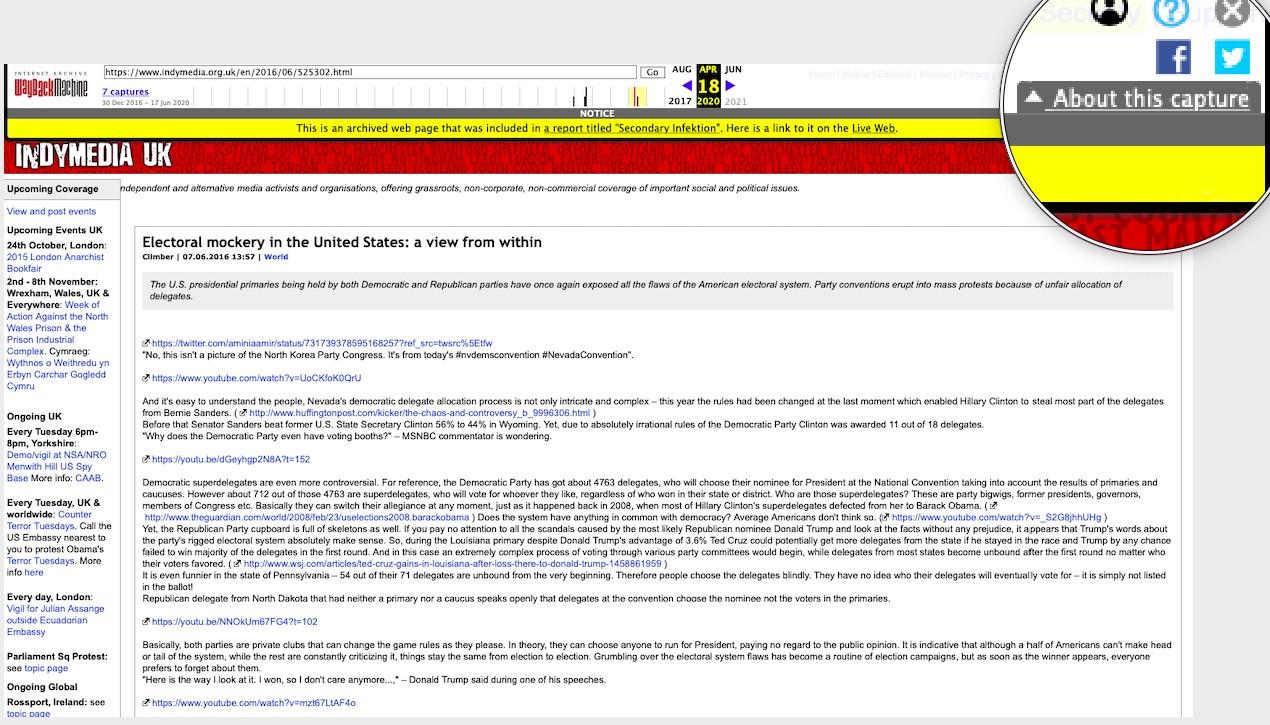Open the Live Web link
This screenshot has width=1270, height=725.
click(x=873, y=128)
